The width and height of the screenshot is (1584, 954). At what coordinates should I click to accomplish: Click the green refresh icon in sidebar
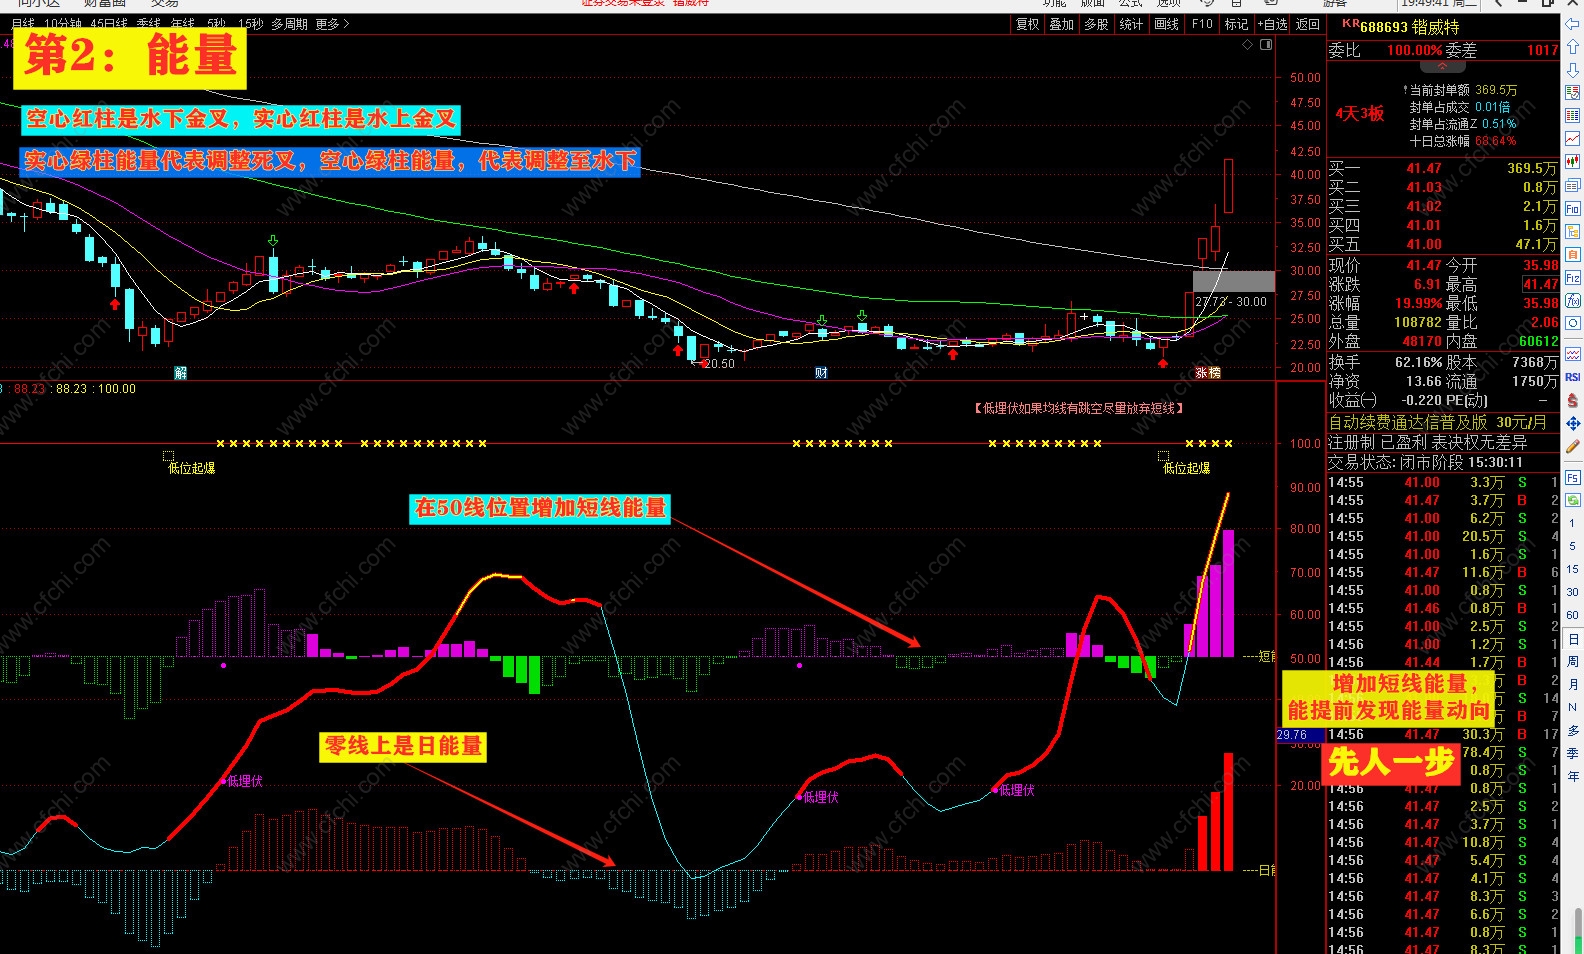pyautogui.click(x=1572, y=500)
